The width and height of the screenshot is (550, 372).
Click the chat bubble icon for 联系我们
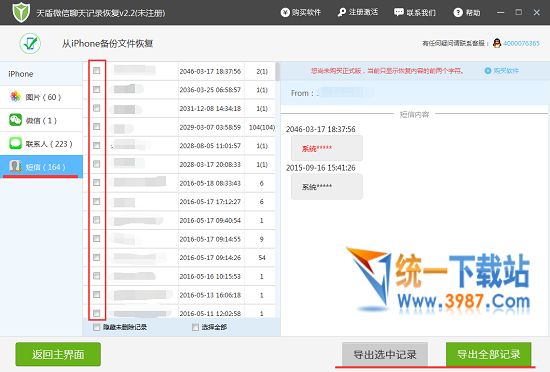click(398, 13)
